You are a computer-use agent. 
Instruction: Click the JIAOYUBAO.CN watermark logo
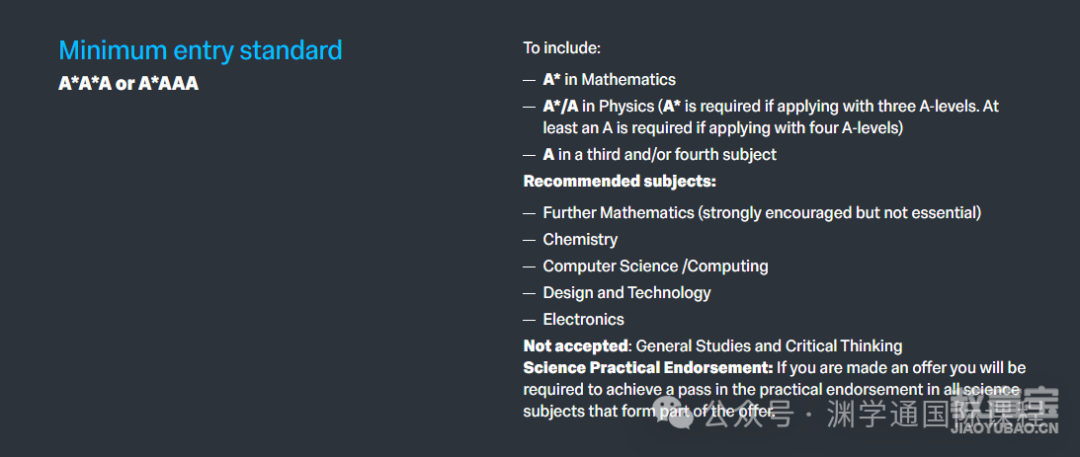(x=1004, y=414)
